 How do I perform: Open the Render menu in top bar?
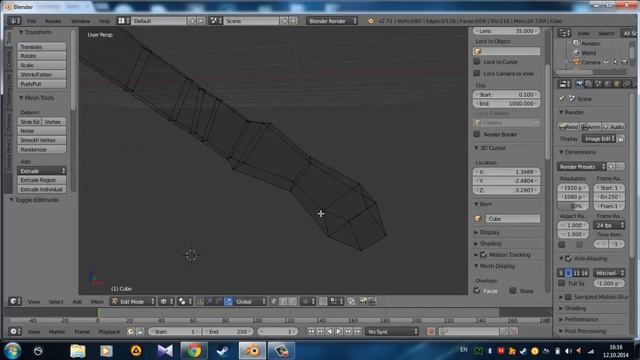[x=53, y=21]
